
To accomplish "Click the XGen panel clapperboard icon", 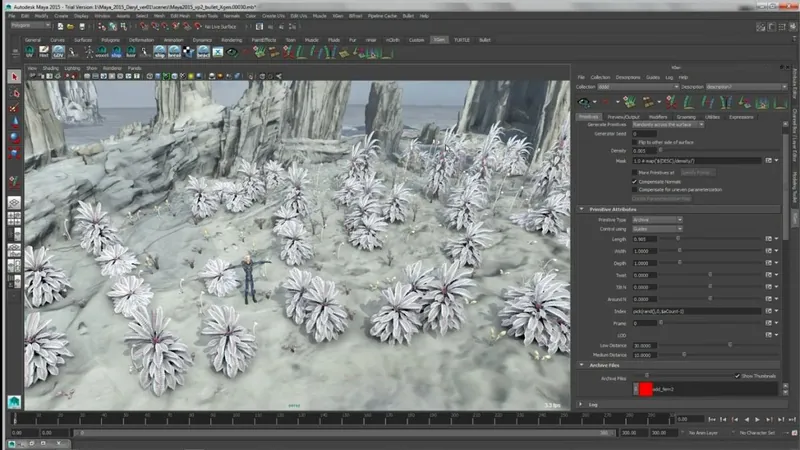I will [648, 103].
